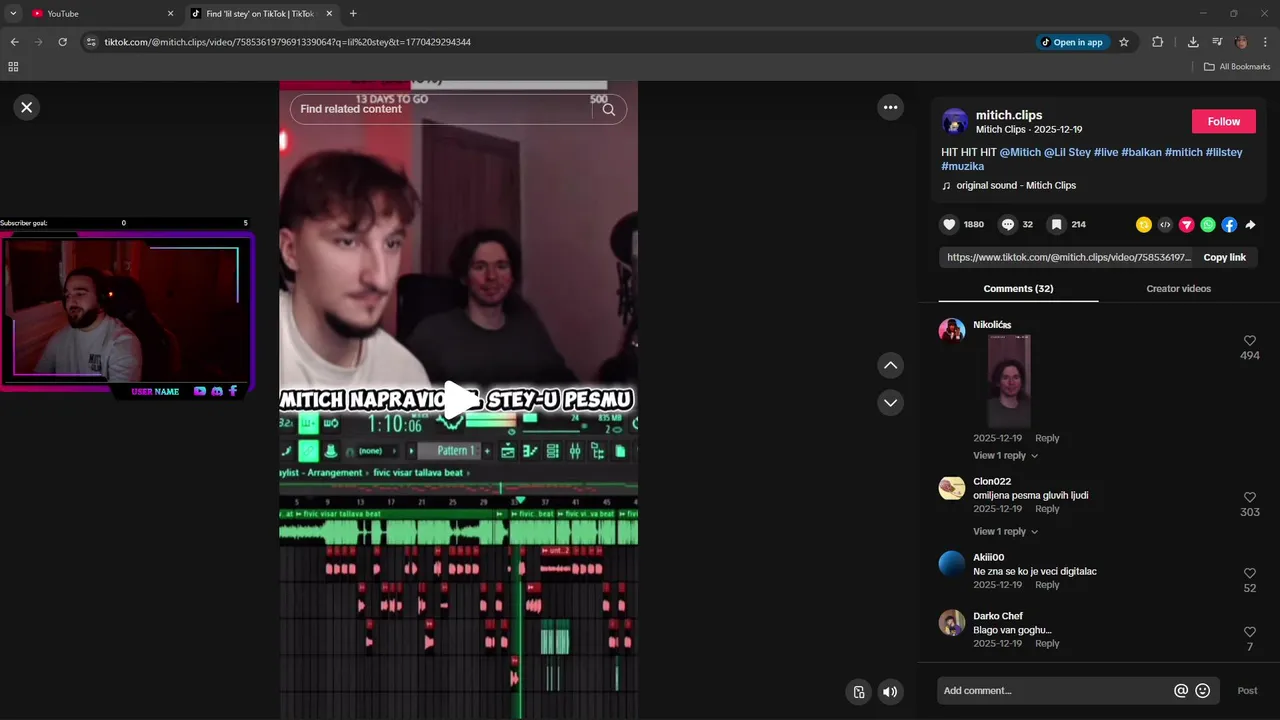Follow the mitich.clips account

click(1223, 121)
